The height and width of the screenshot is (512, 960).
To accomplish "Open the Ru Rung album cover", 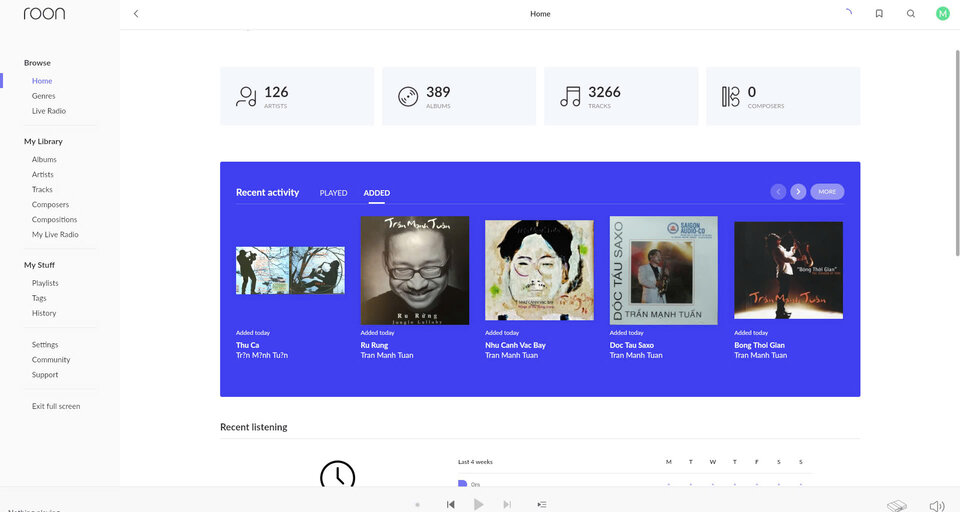I will pos(415,270).
